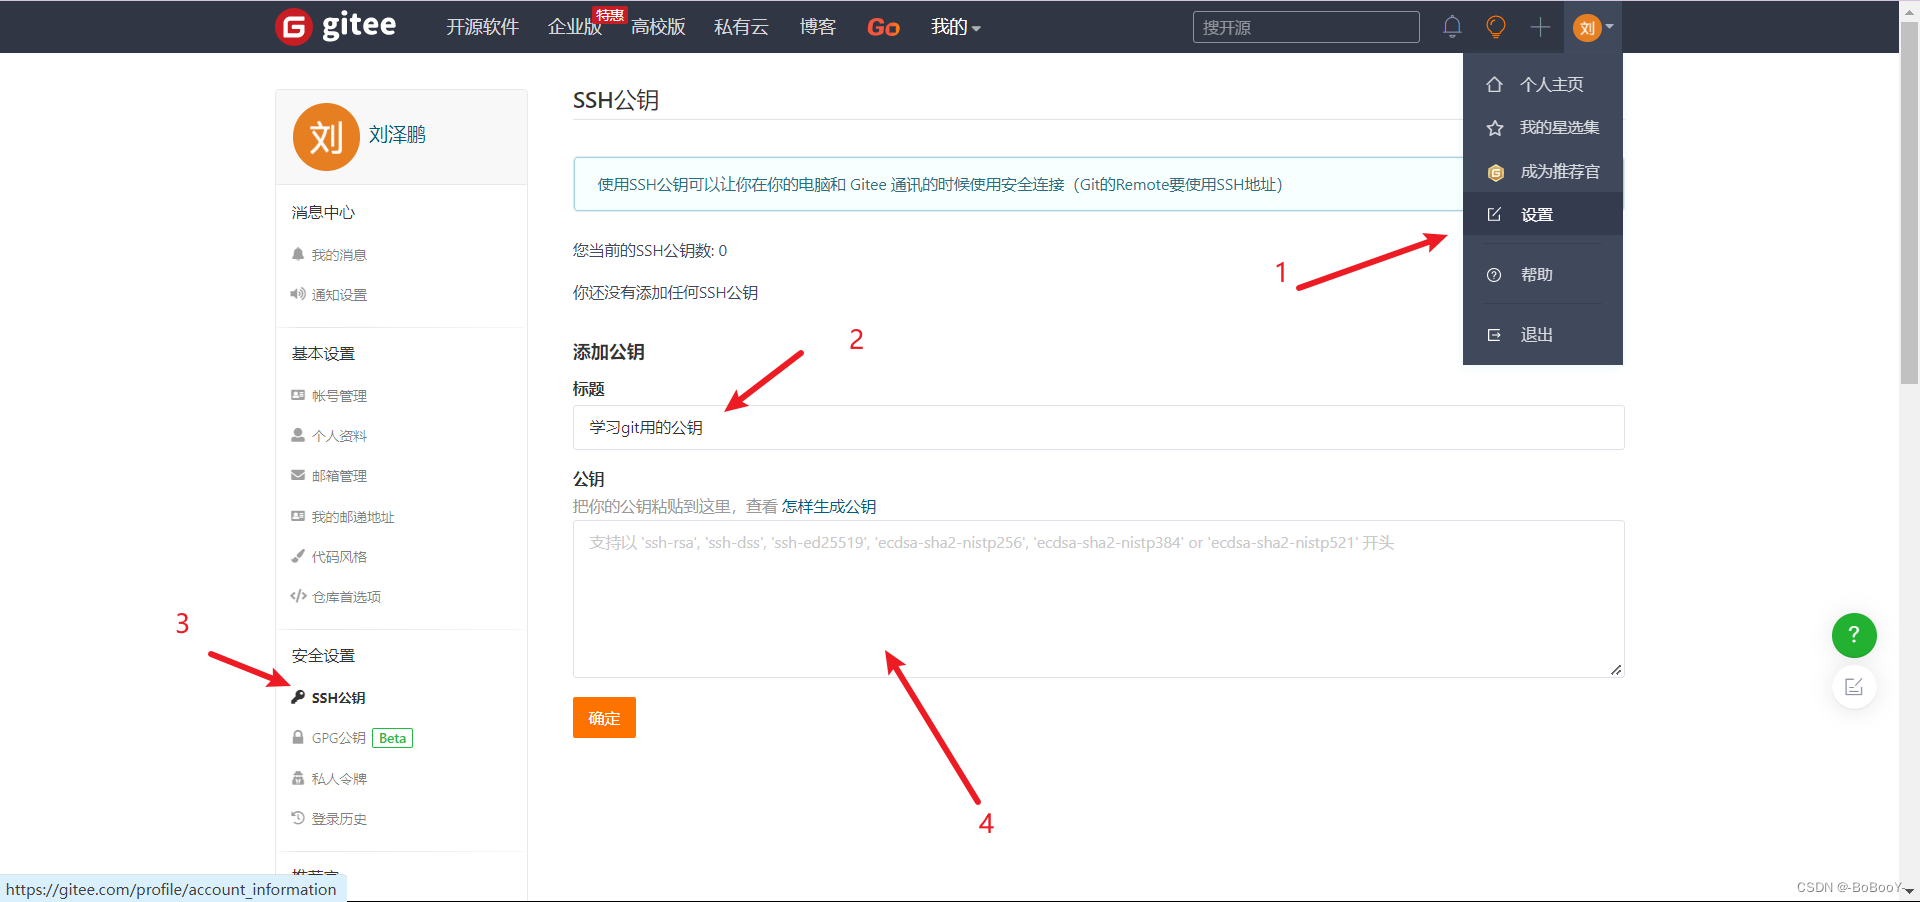Click the orange 确定 button
The image size is (1920, 902).
[x=604, y=717]
